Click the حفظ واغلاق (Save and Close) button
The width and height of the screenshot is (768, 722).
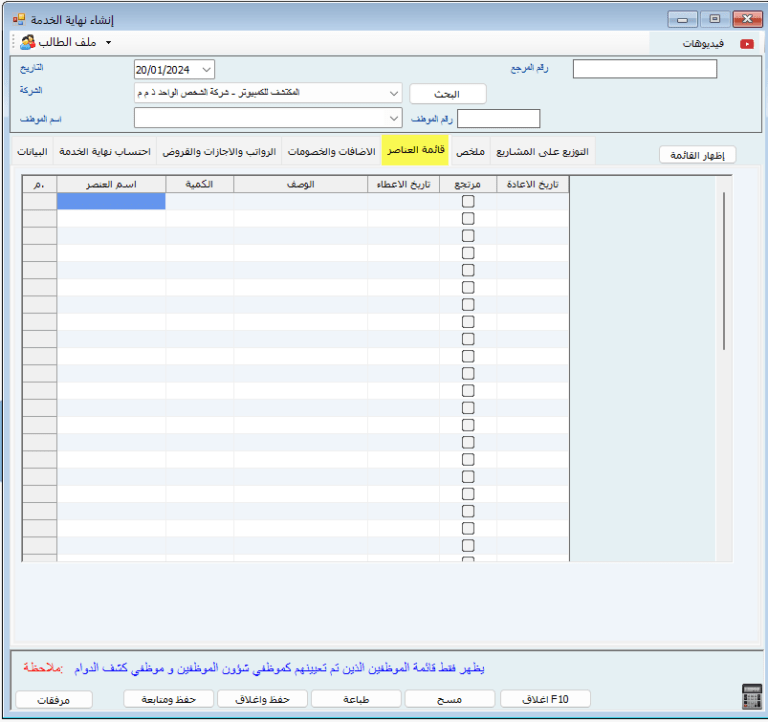[263, 699]
